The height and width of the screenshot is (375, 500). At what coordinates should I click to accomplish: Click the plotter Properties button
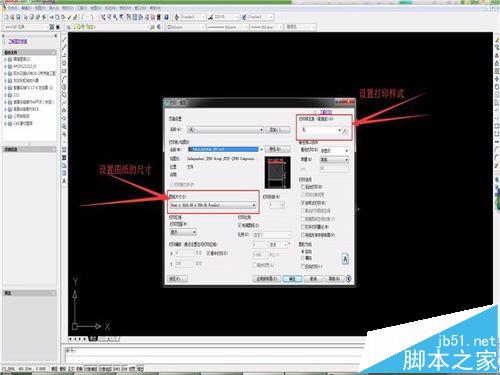point(278,149)
